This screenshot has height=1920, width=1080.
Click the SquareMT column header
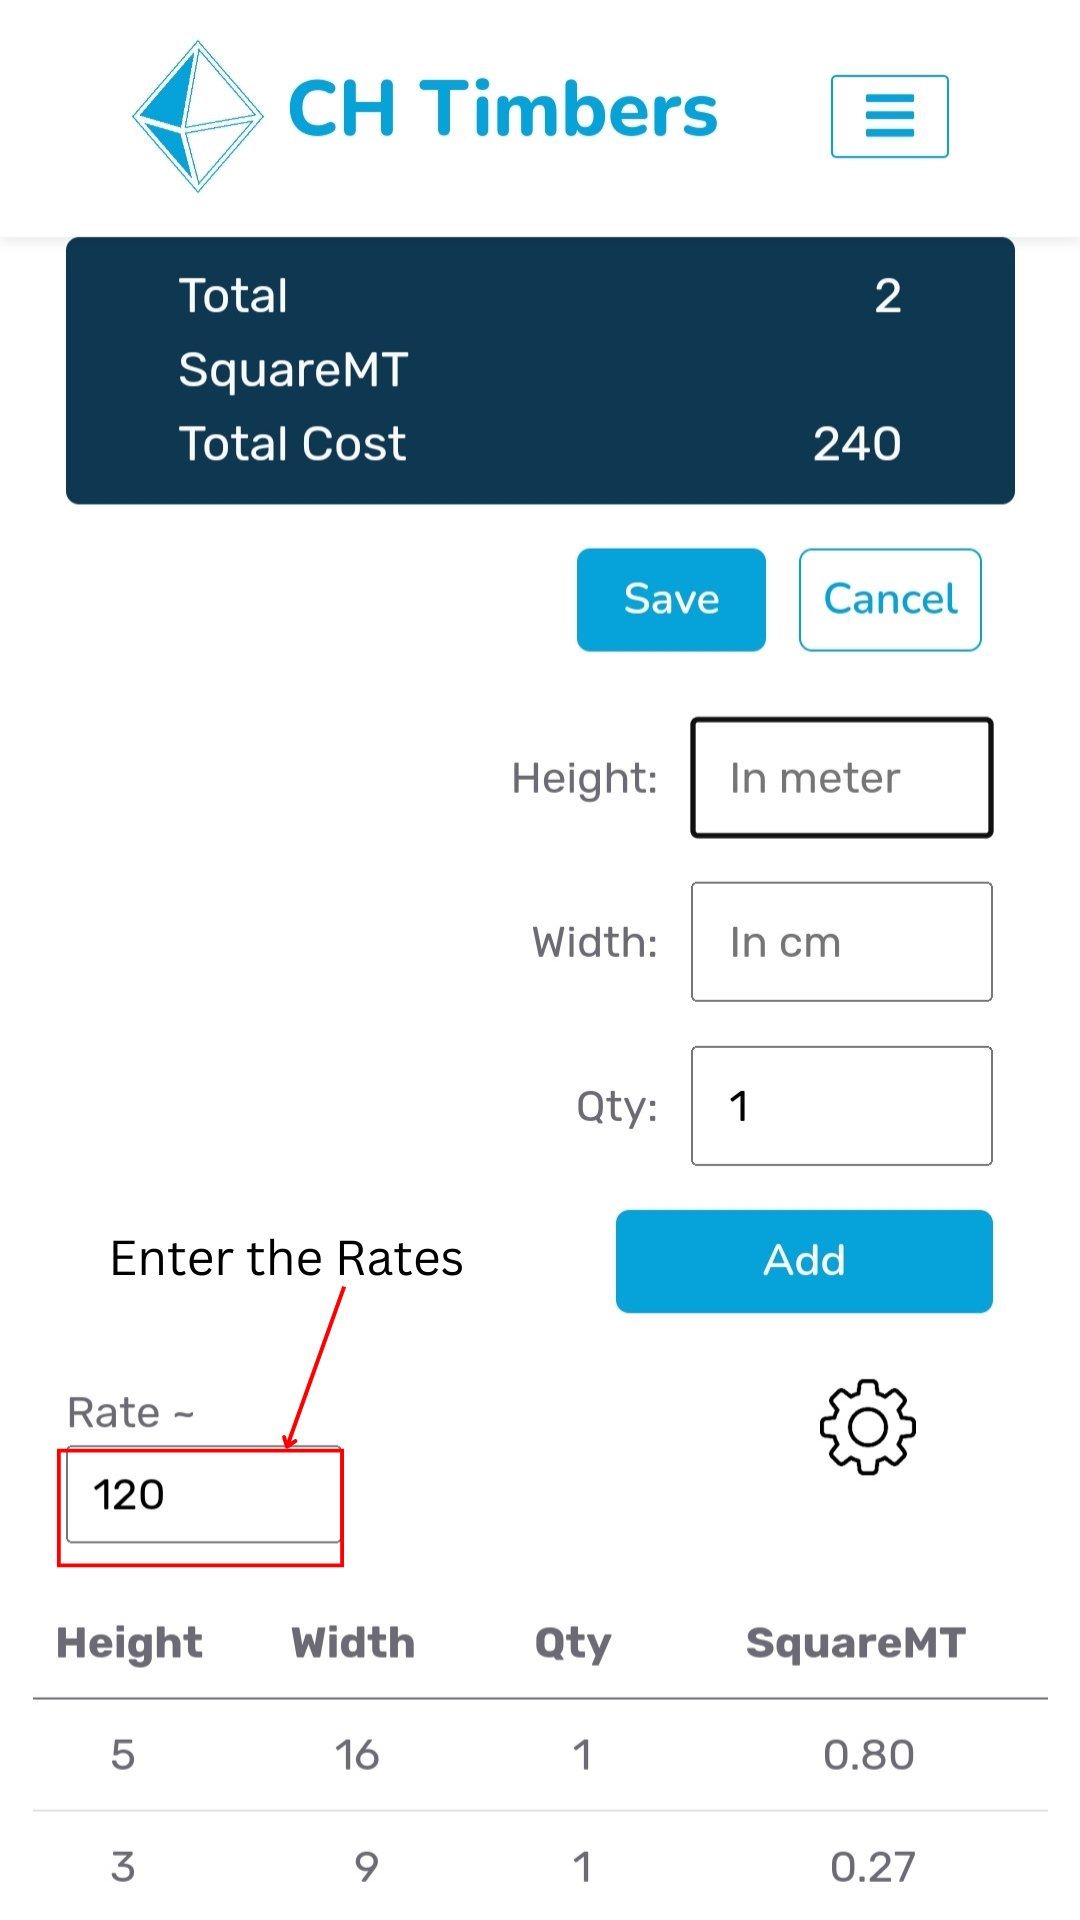click(x=856, y=1643)
